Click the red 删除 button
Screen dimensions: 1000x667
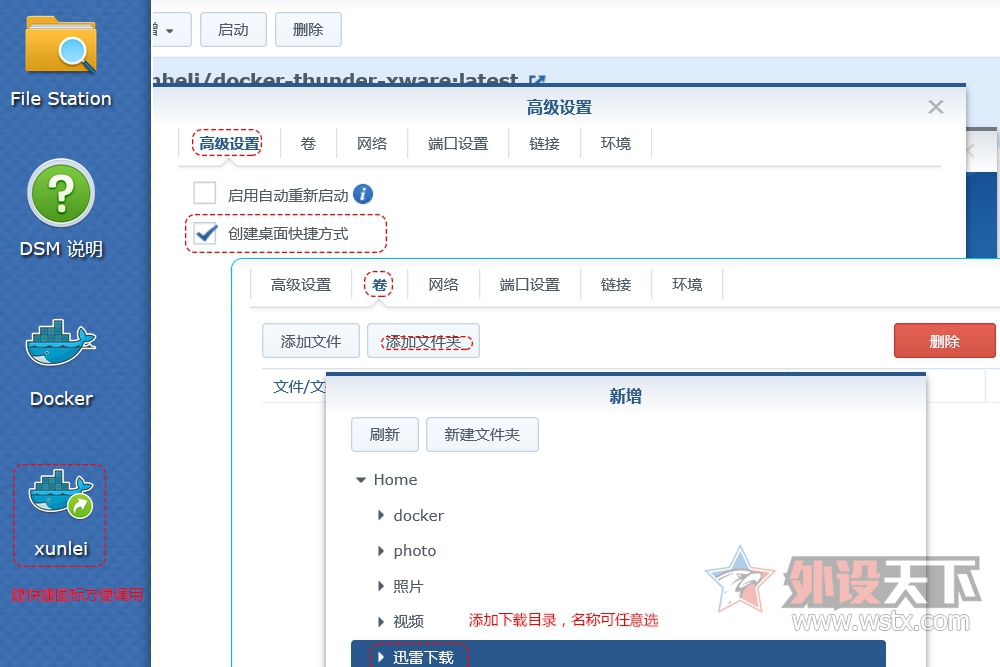point(945,341)
